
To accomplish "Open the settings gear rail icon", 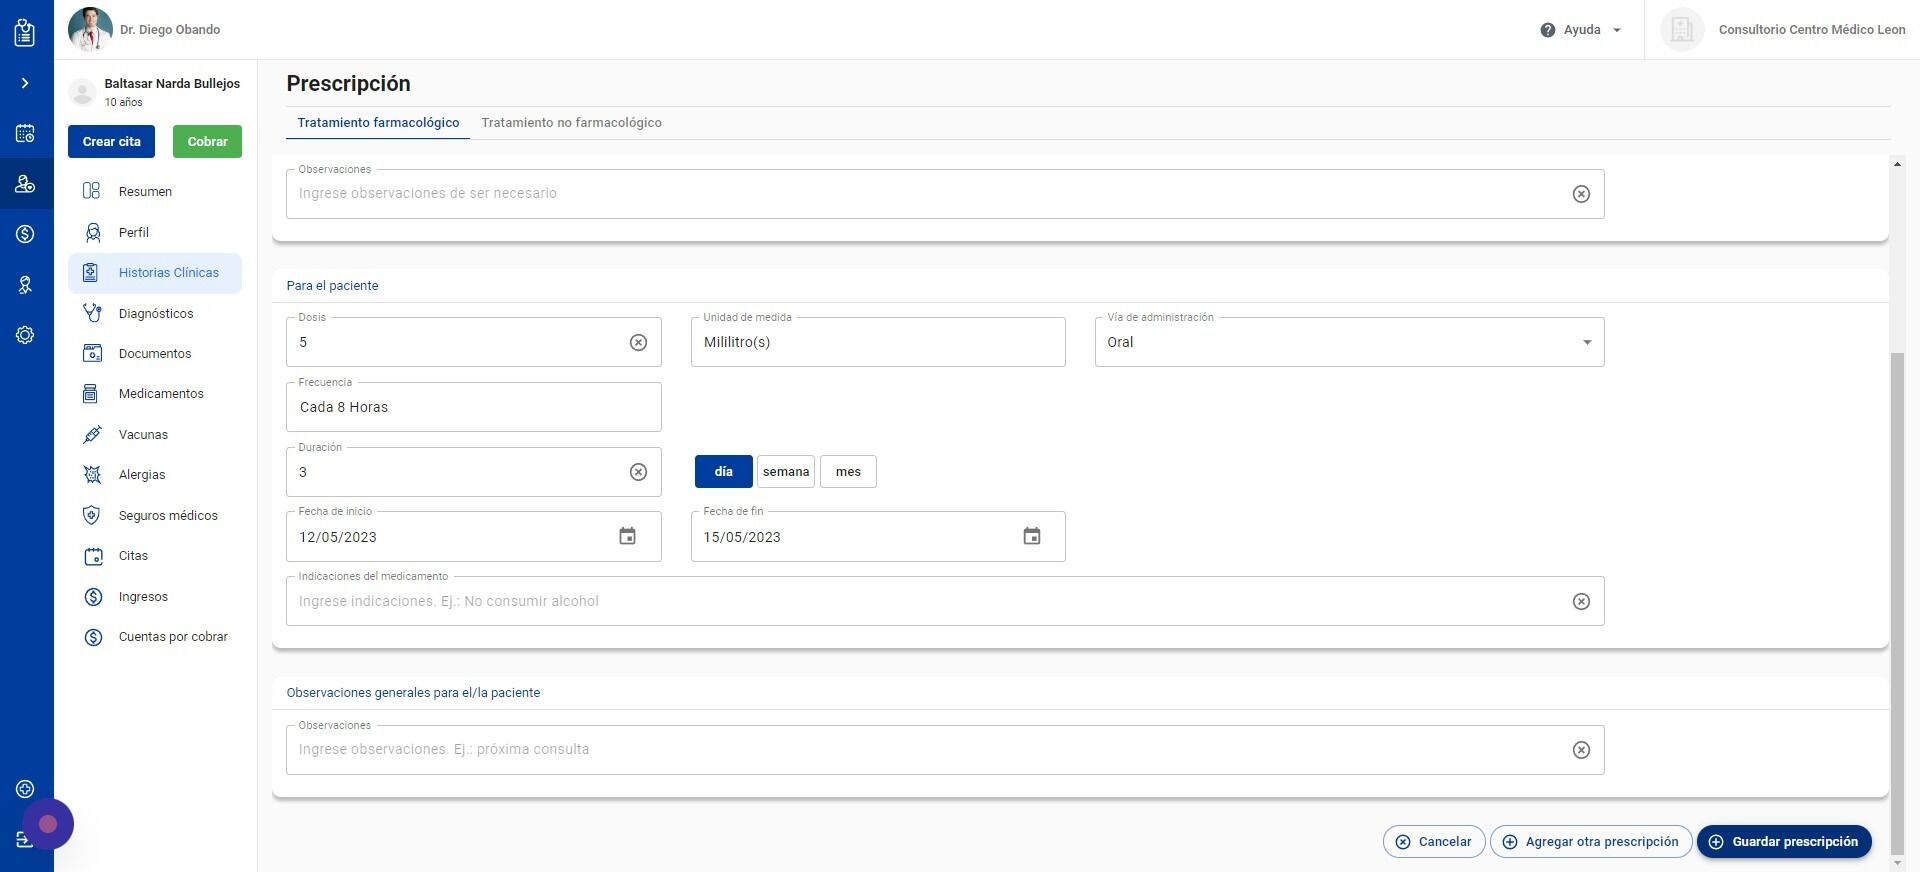I will [25, 335].
